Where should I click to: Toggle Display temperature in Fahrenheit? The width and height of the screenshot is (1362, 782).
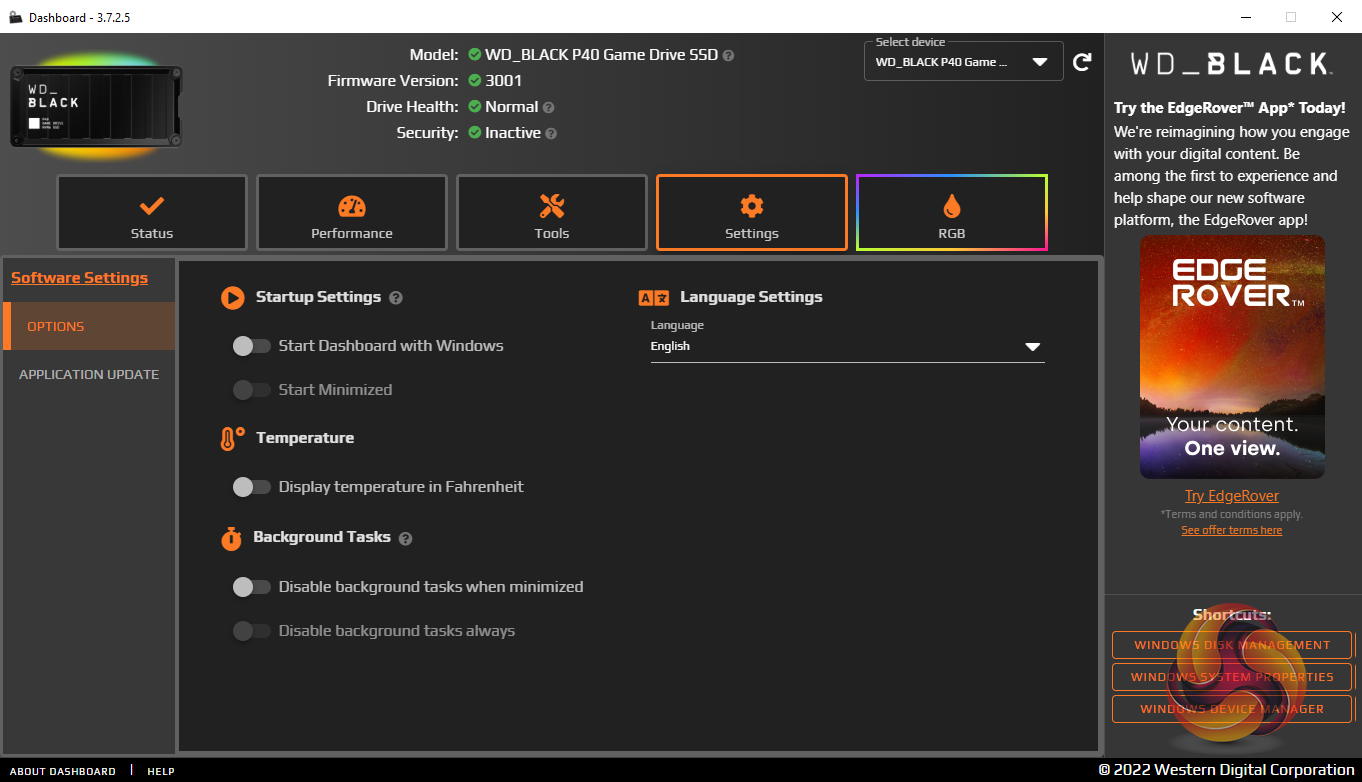click(x=252, y=487)
